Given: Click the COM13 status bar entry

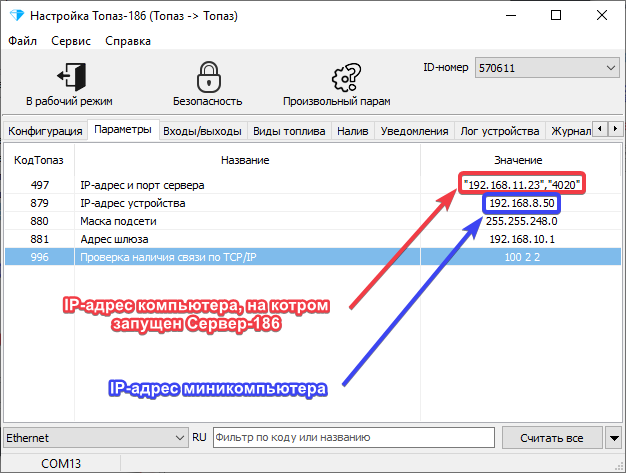Looking at the screenshot, I should 61,463.
